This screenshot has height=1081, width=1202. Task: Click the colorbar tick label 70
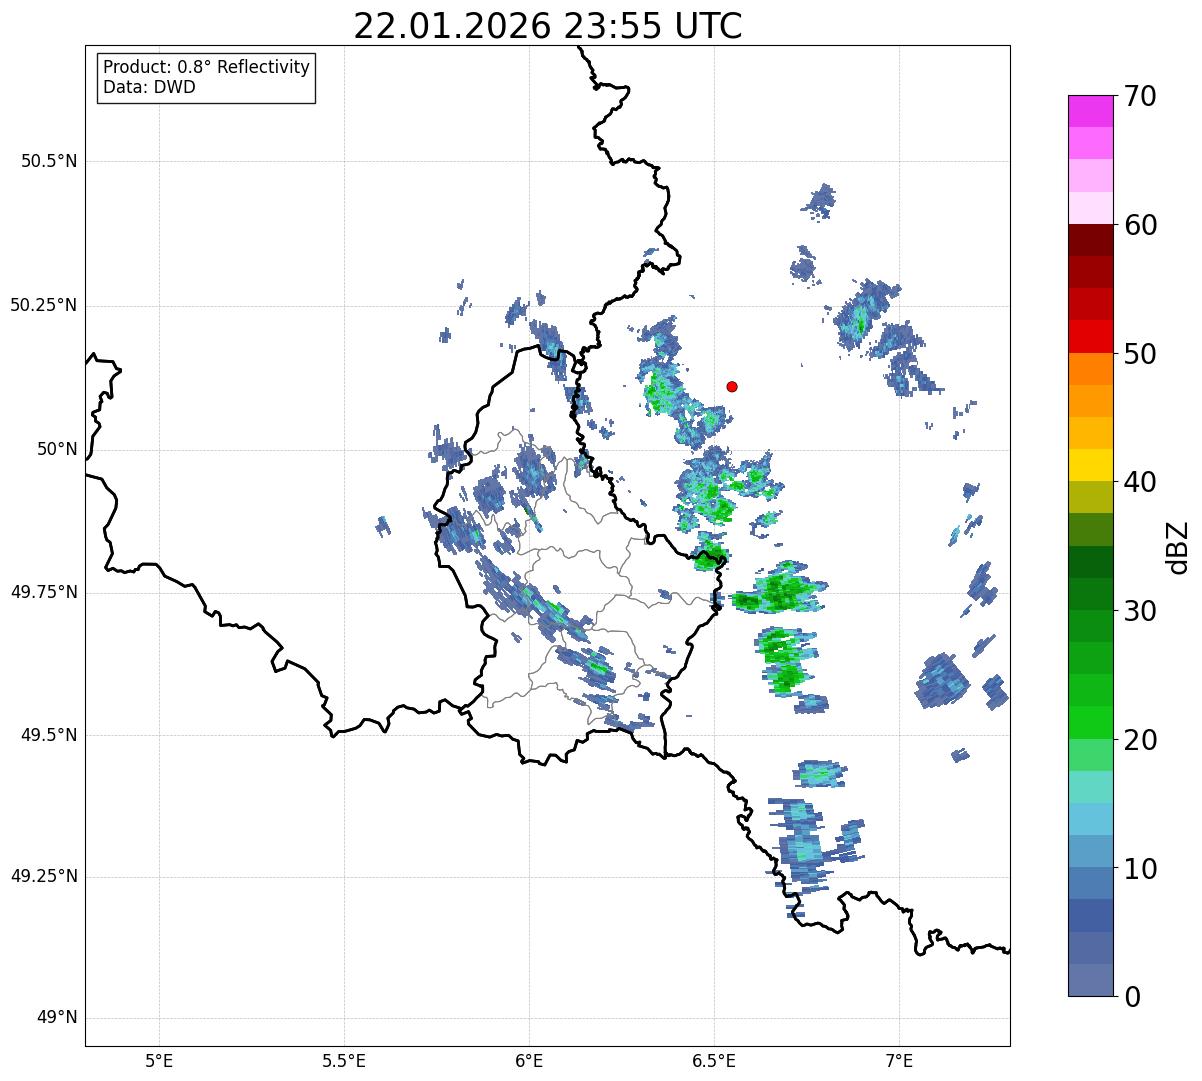click(x=1141, y=96)
